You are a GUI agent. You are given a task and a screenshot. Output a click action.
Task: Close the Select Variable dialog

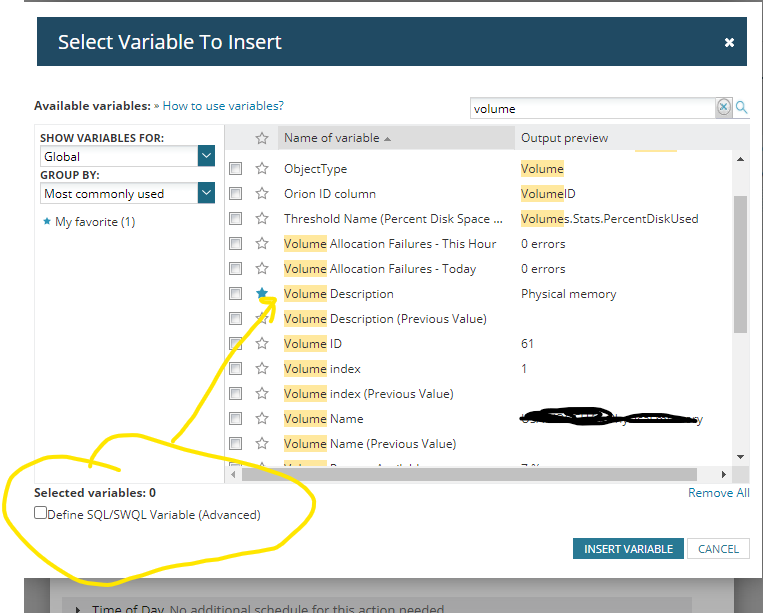729,43
